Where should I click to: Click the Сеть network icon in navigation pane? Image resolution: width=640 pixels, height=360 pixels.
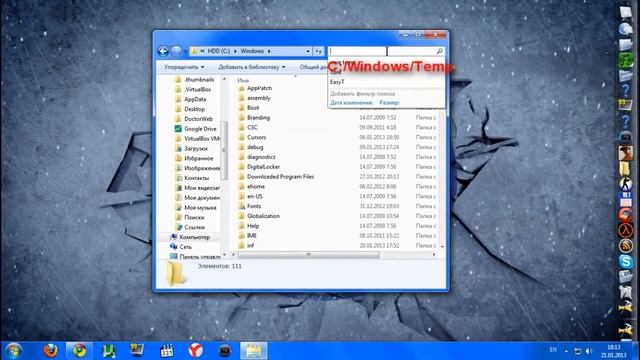click(173, 247)
